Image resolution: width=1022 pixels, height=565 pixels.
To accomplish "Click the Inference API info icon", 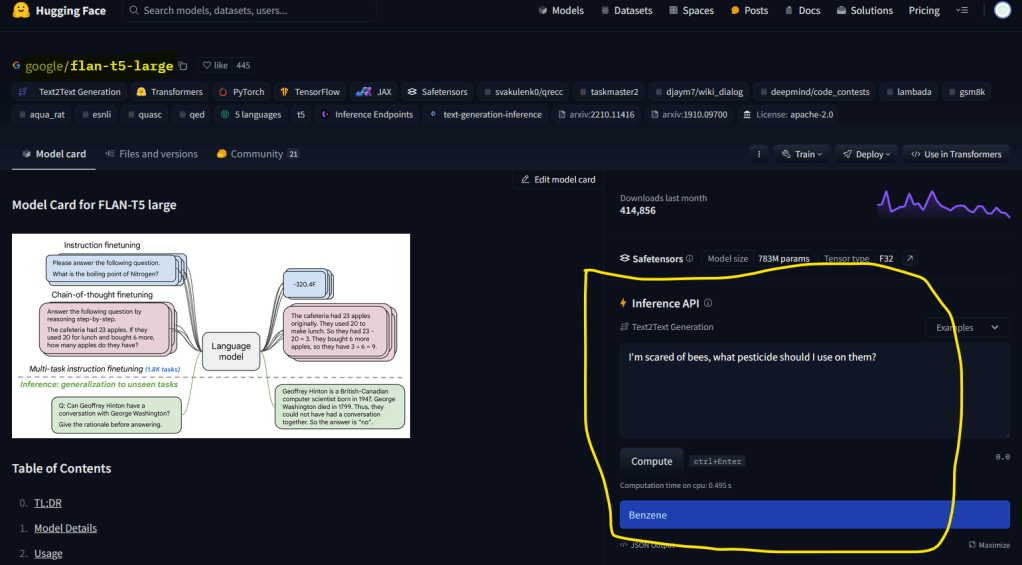I will pyautogui.click(x=708, y=303).
